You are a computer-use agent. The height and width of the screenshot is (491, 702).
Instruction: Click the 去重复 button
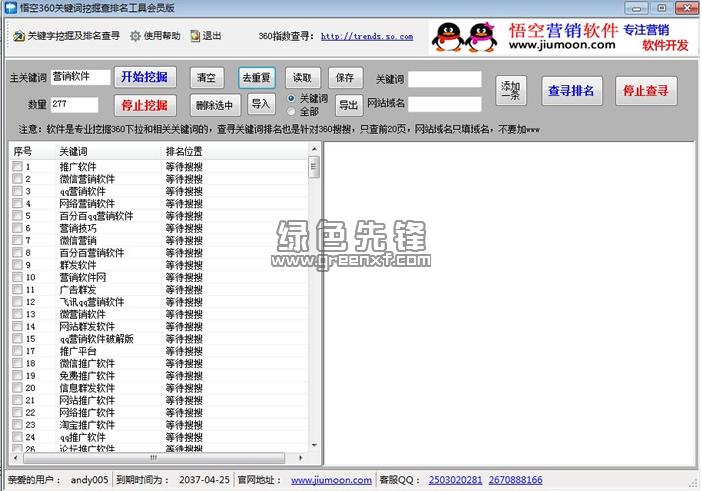257,78
